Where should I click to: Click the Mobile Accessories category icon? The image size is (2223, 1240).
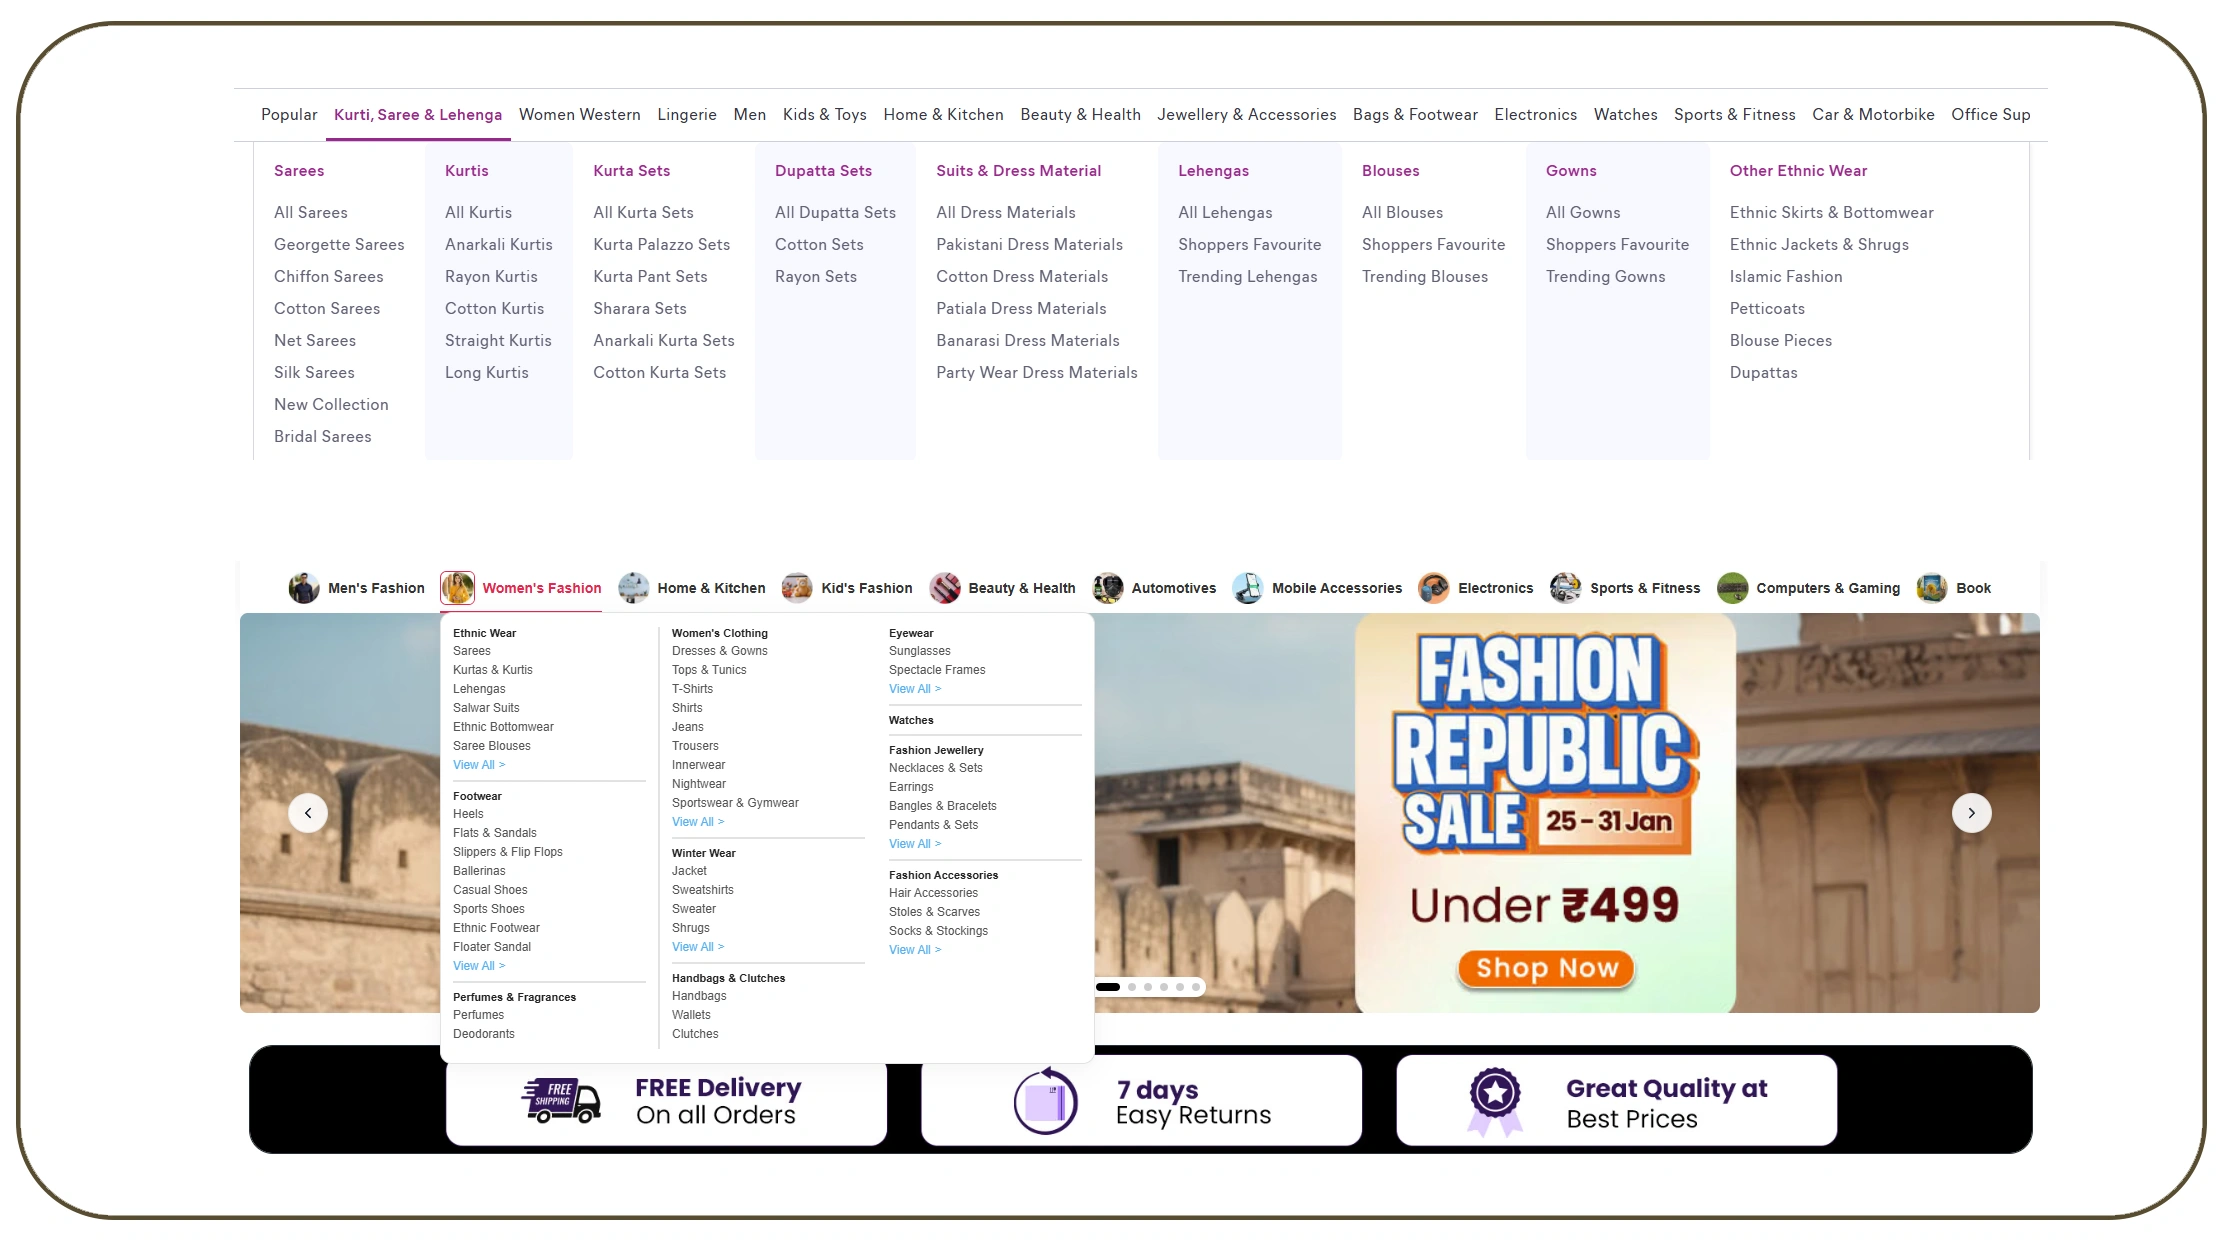[1248, 588]
